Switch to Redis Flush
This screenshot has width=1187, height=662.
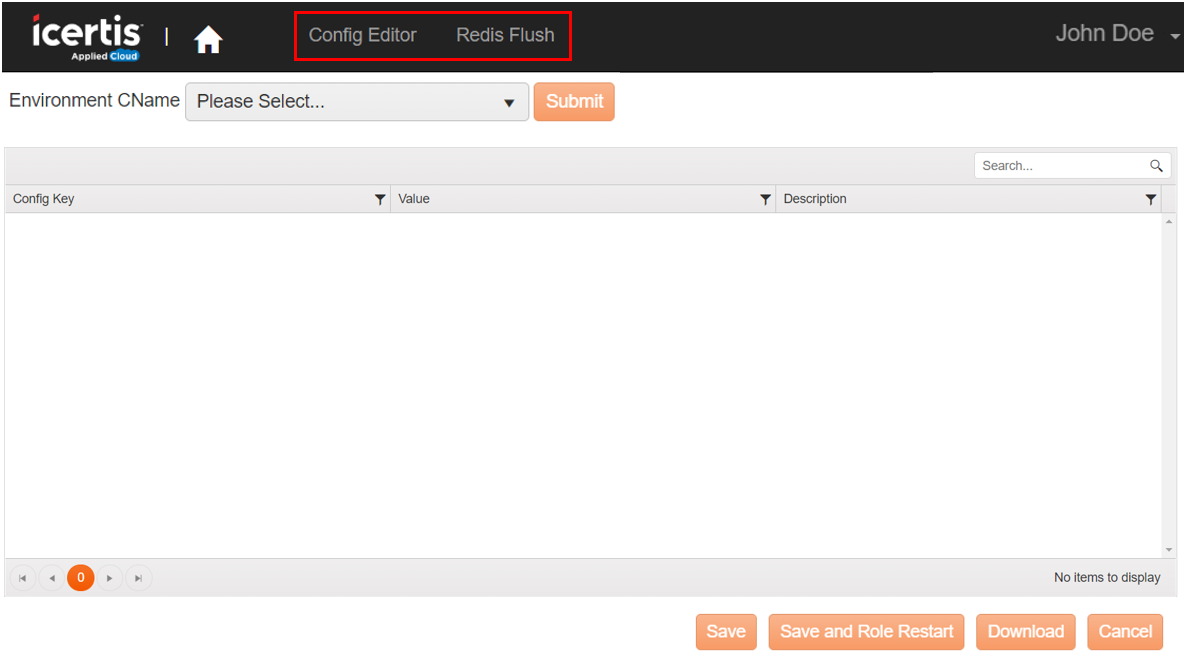coord(505,35)
